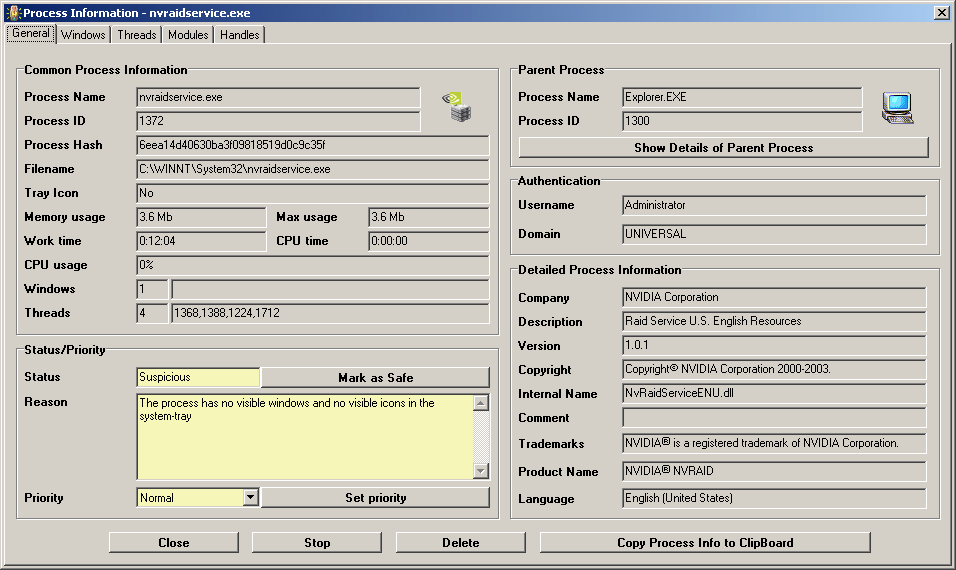This screenshot has width=956, height=570.
Task: Click the empty Windows title field
Action: pyautogui.click(x=330, y=289)
